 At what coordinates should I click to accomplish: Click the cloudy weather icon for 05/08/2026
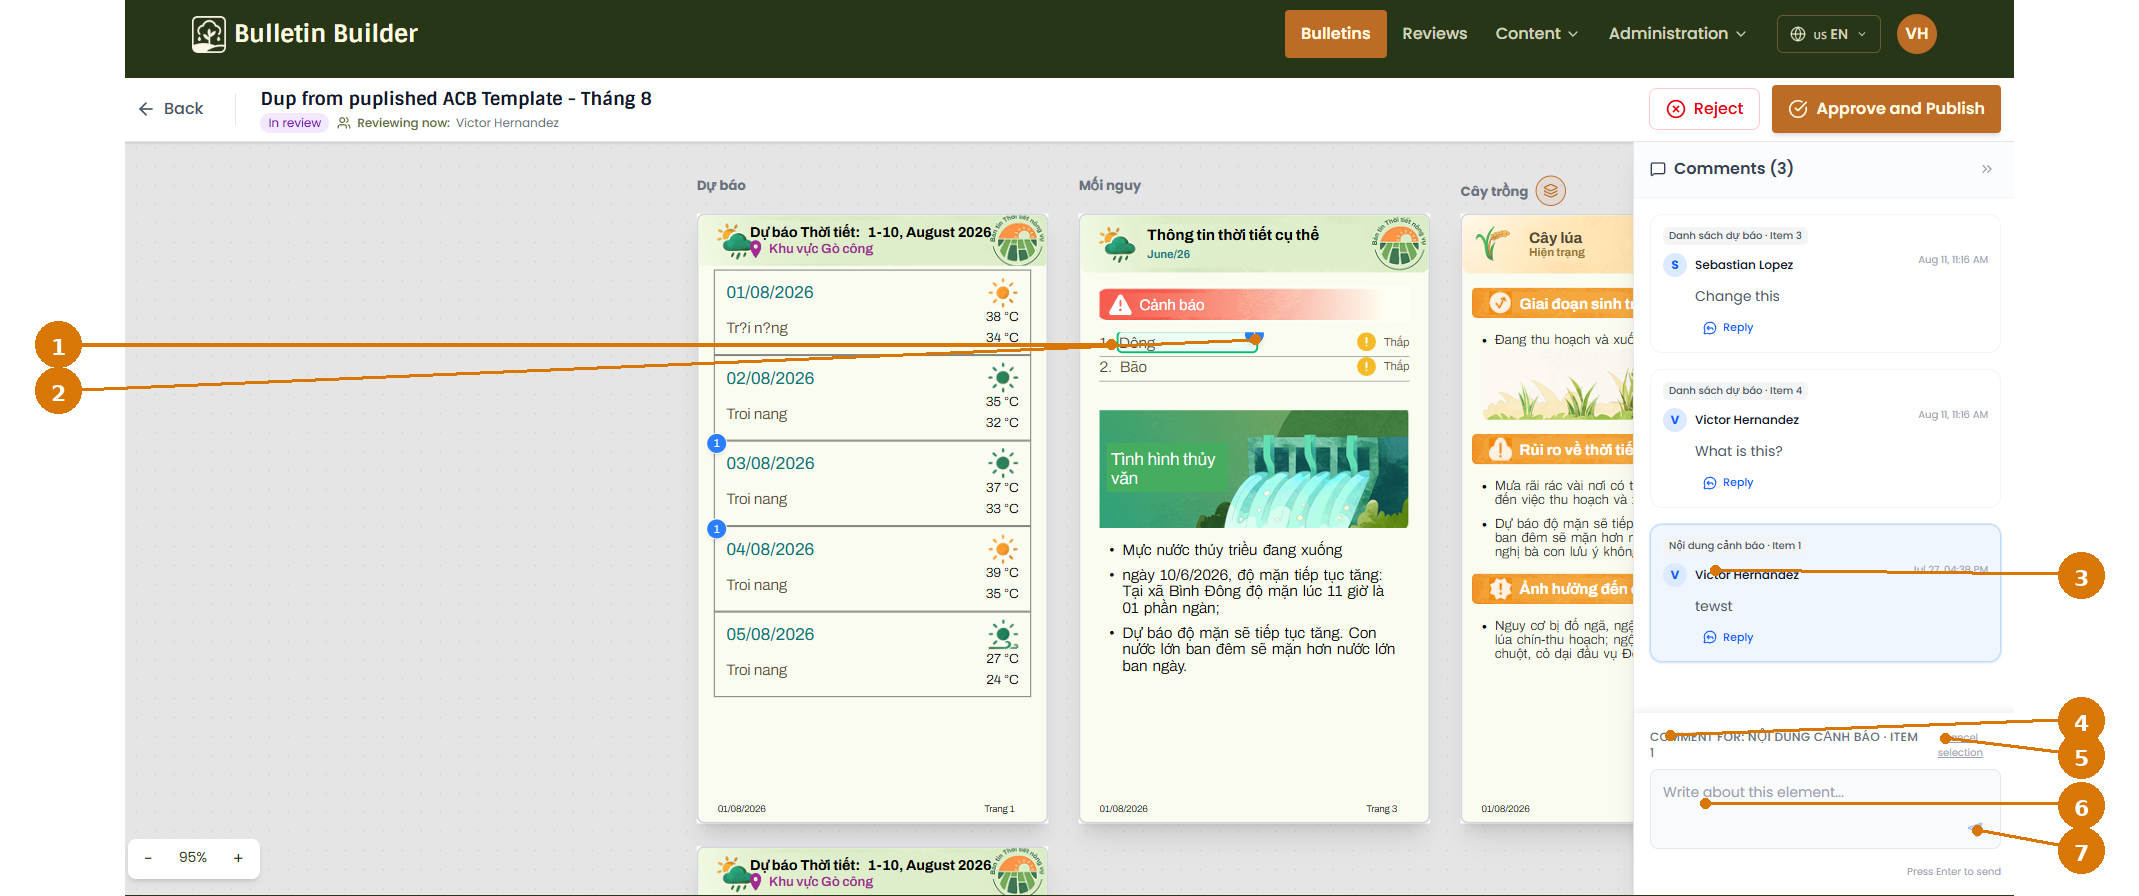pyautogui.click(x=1002, y=634)
